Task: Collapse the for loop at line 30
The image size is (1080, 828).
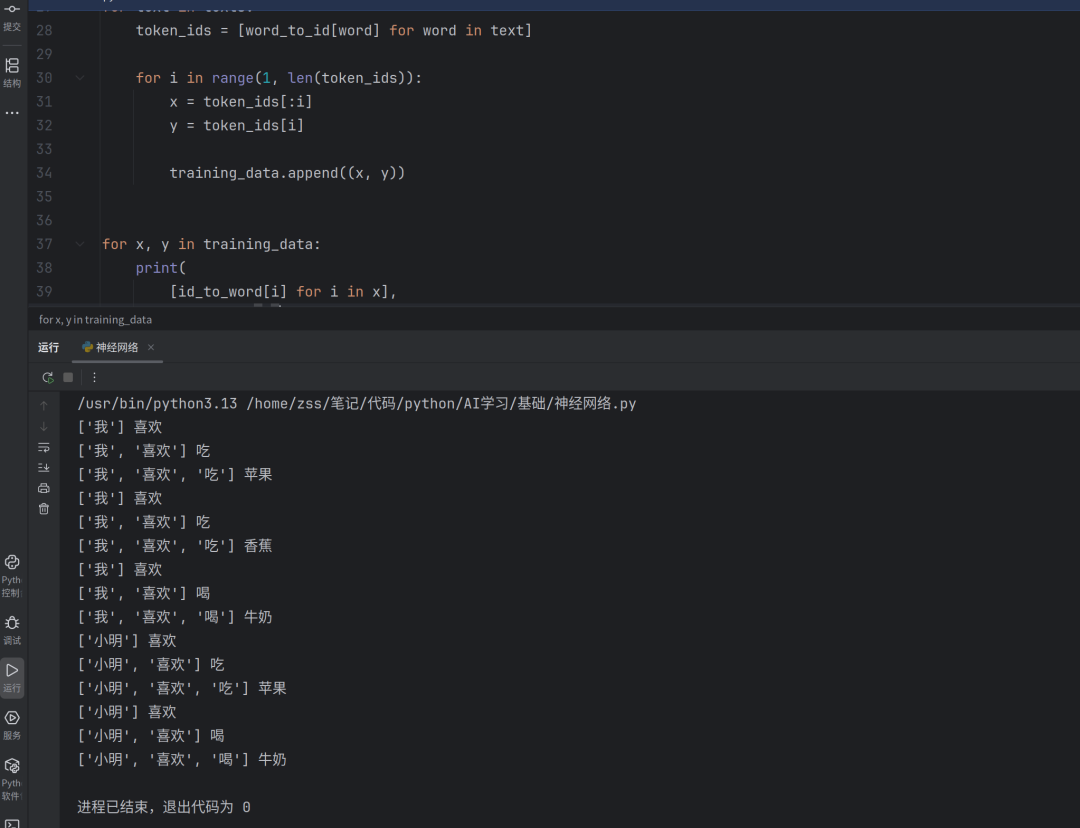Action: click(x=80, y=78)
